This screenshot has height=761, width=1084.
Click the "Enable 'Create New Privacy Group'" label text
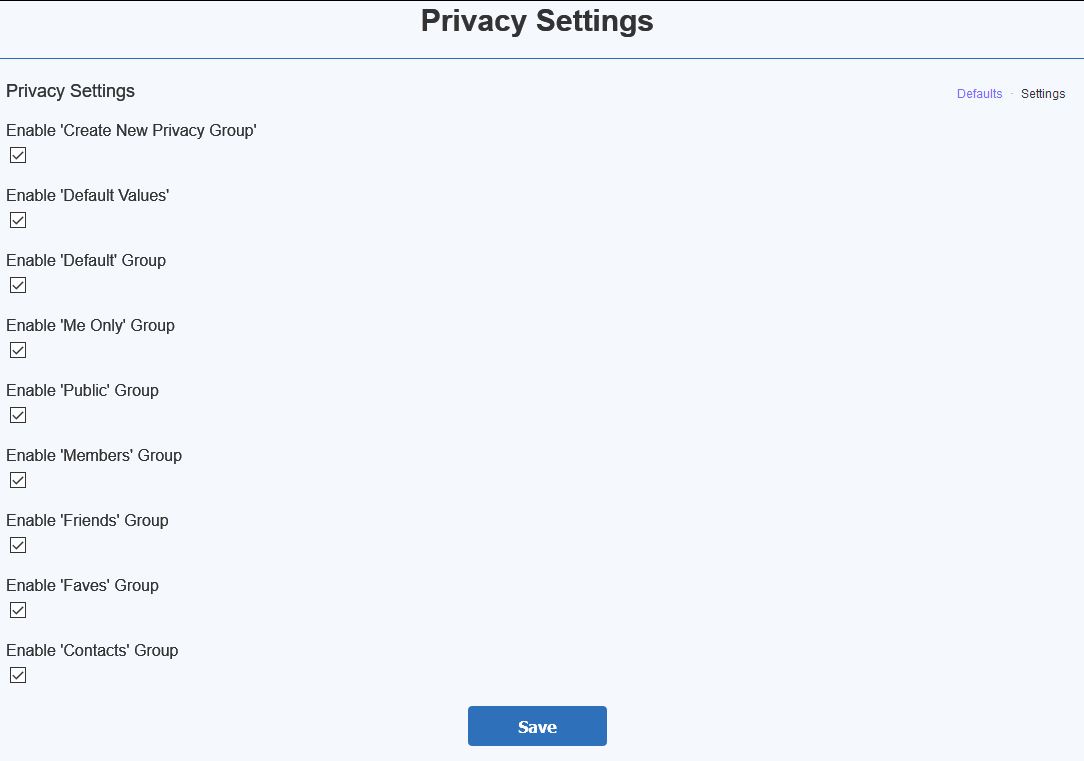131,130
